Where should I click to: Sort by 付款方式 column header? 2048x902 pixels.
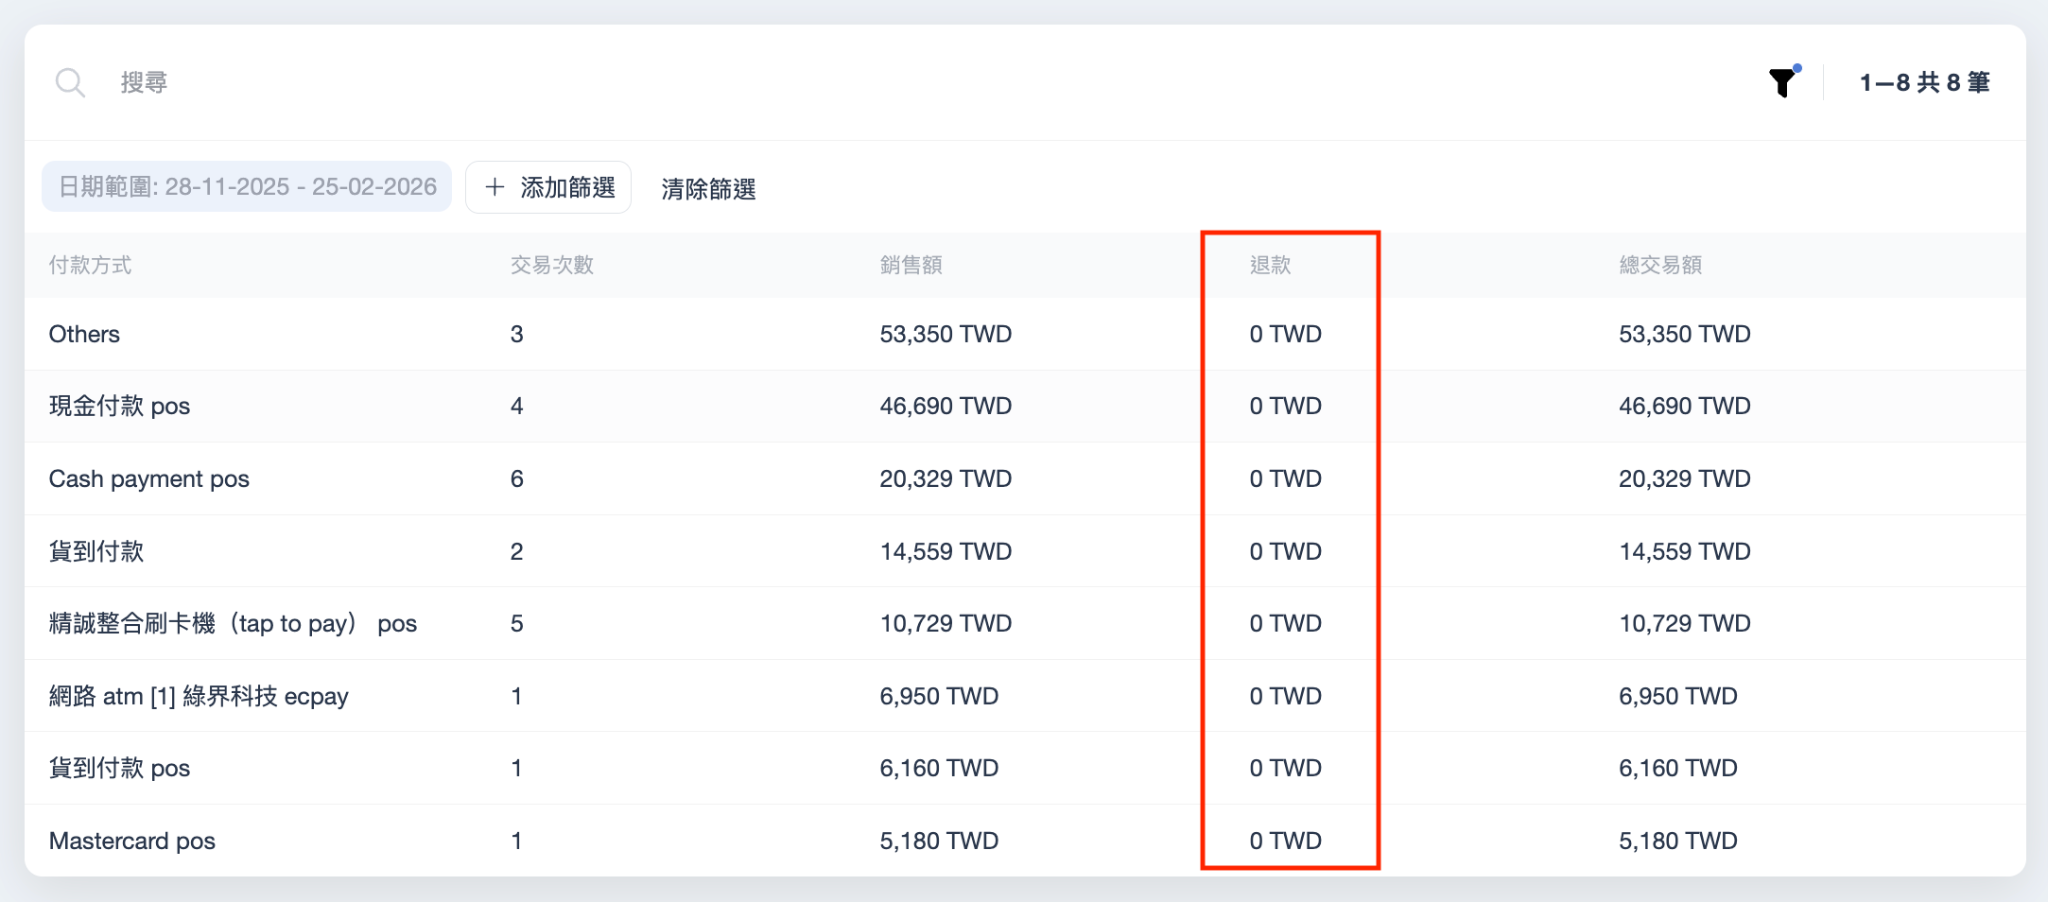(90, 265)
